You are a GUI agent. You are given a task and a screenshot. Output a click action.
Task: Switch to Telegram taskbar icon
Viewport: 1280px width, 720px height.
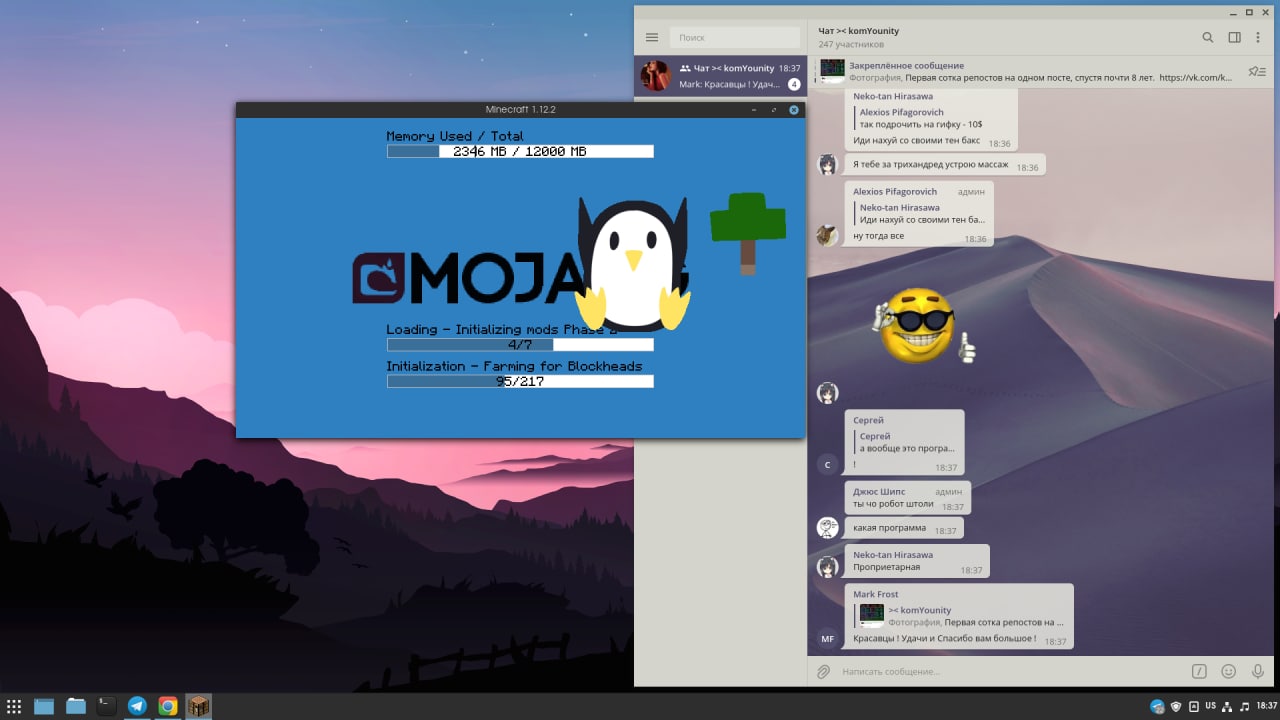[137, 706]
